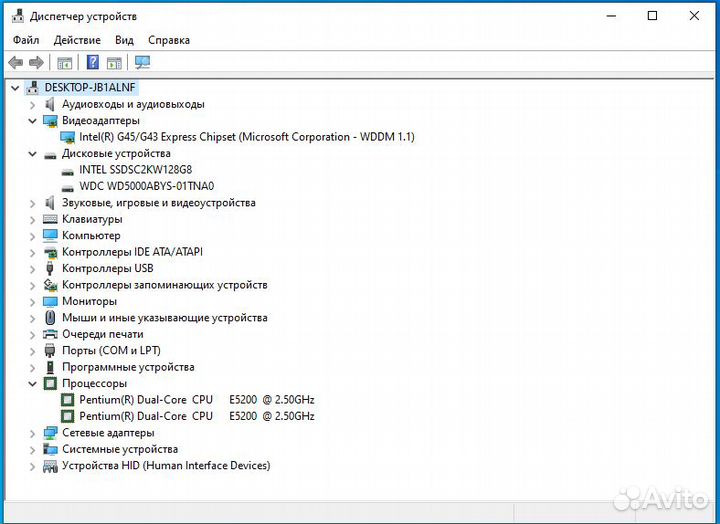Collapse the Дисковые устройства category arrow
The height and width of the screenshot is (524, 720).
tap(32, 154)
